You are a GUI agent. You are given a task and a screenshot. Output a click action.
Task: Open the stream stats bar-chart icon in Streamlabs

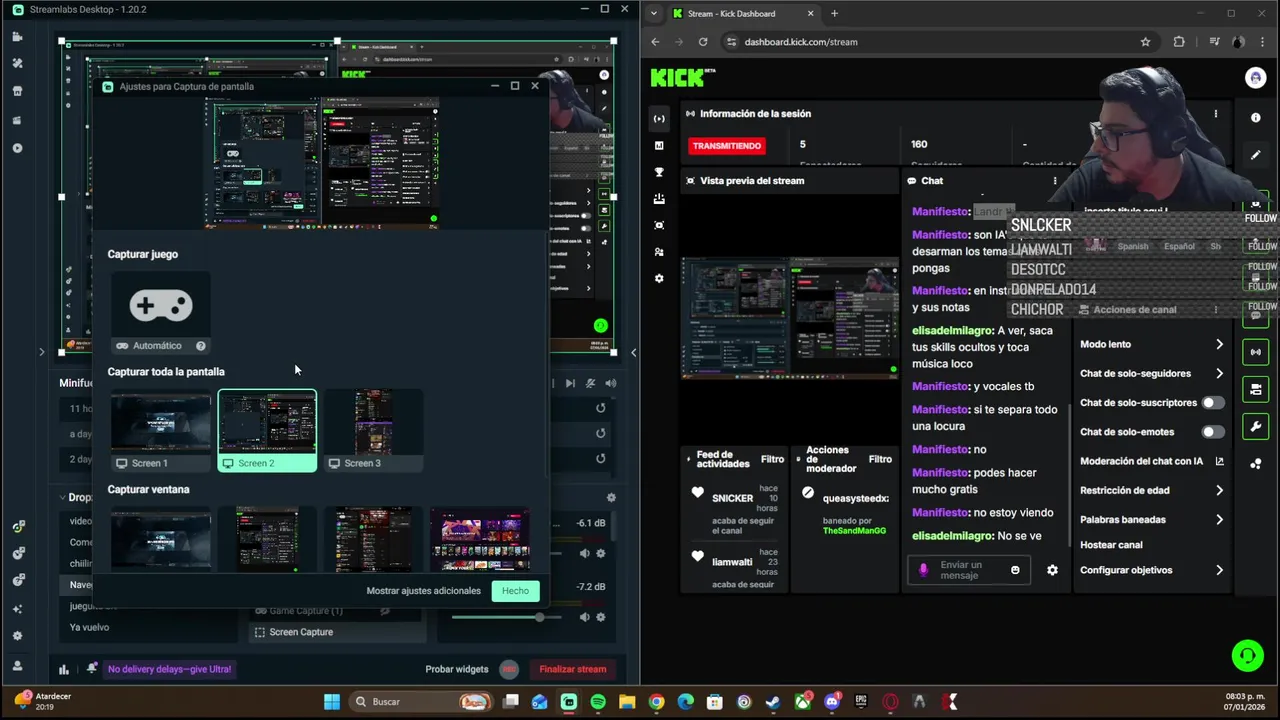click(x=64, y=669)
